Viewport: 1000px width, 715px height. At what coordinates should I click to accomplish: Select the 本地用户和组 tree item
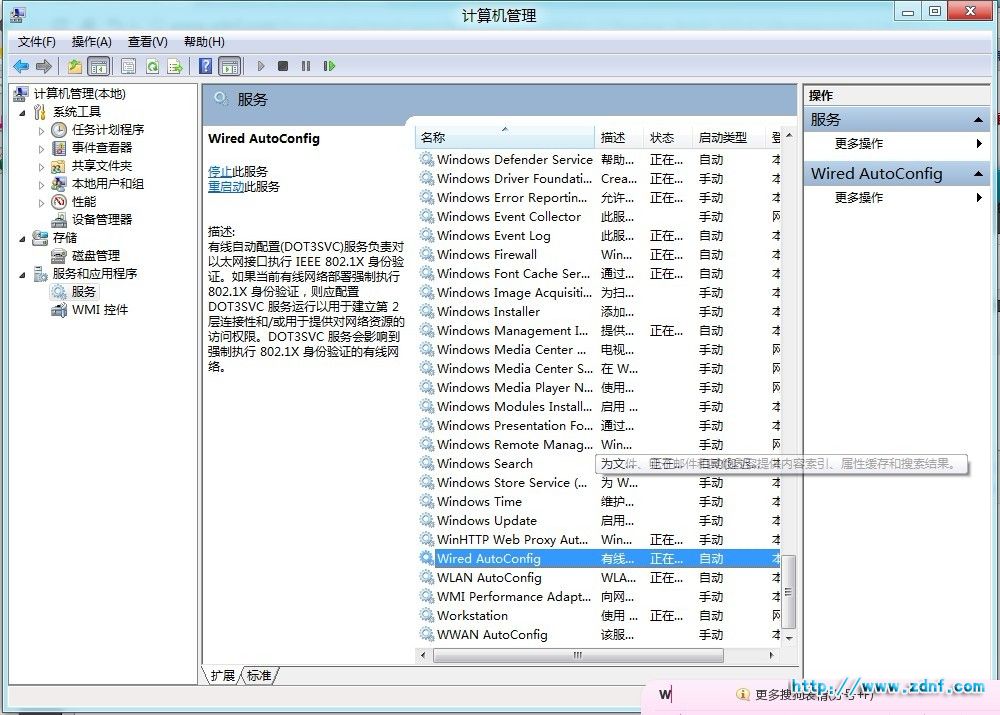click(108, 184)
